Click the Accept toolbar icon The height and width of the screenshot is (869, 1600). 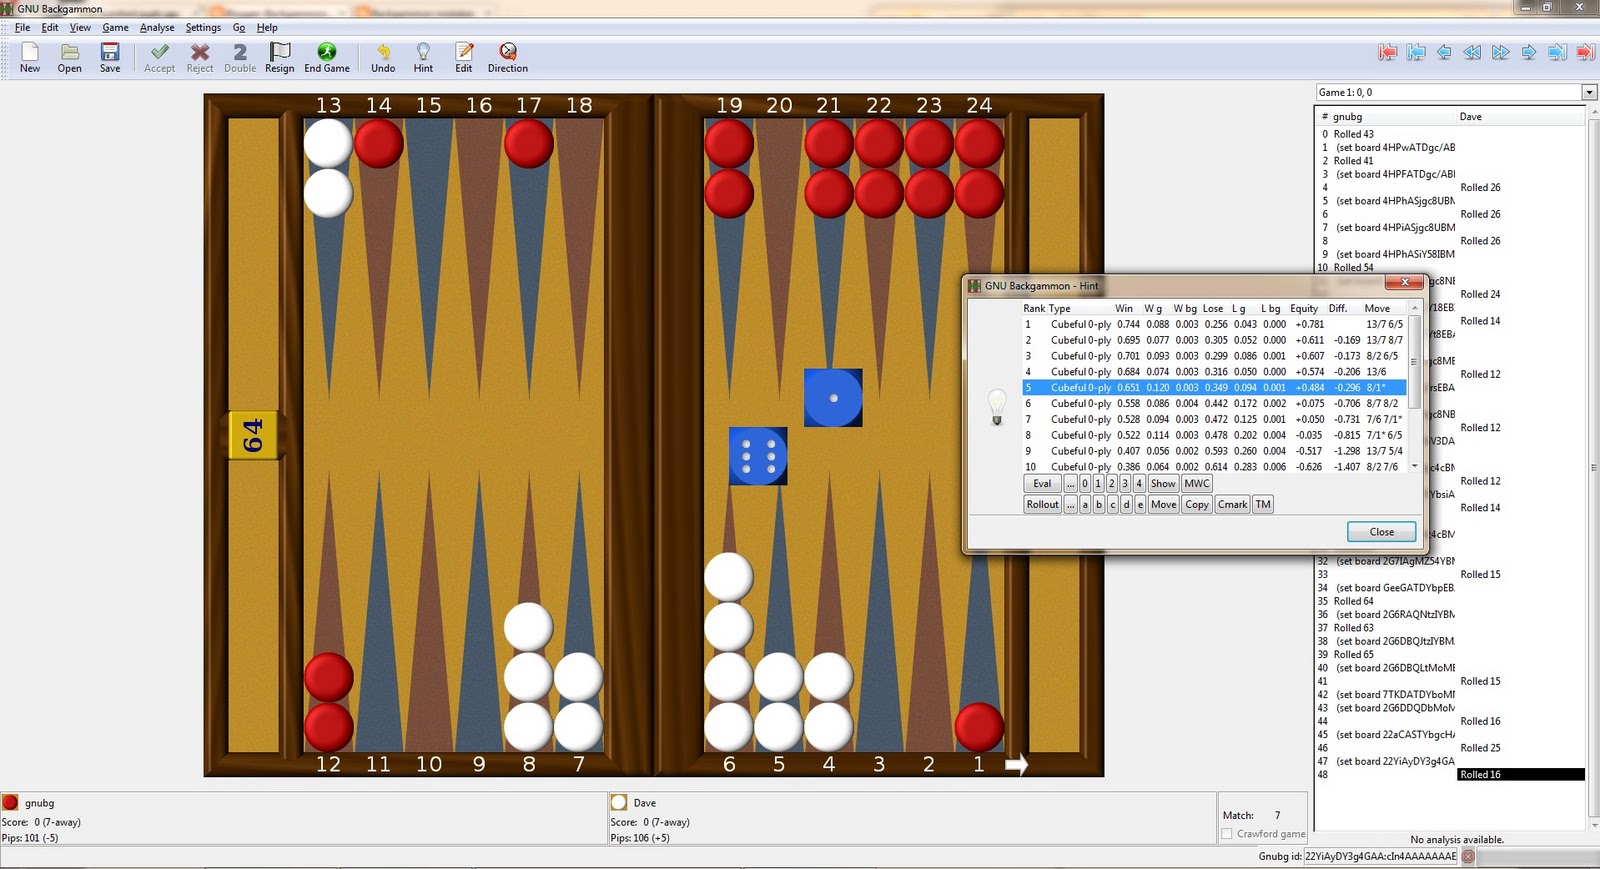tap(159, 57)
